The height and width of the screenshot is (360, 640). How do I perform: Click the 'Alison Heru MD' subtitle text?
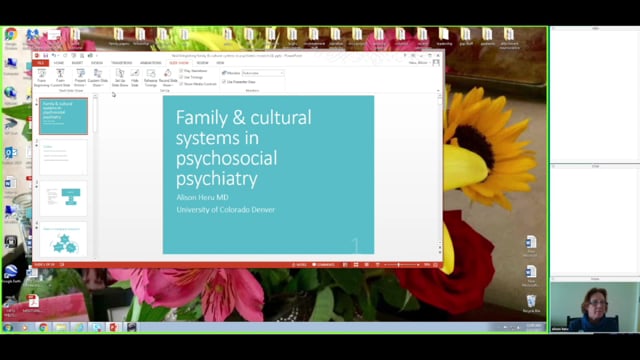coord(202,197)
